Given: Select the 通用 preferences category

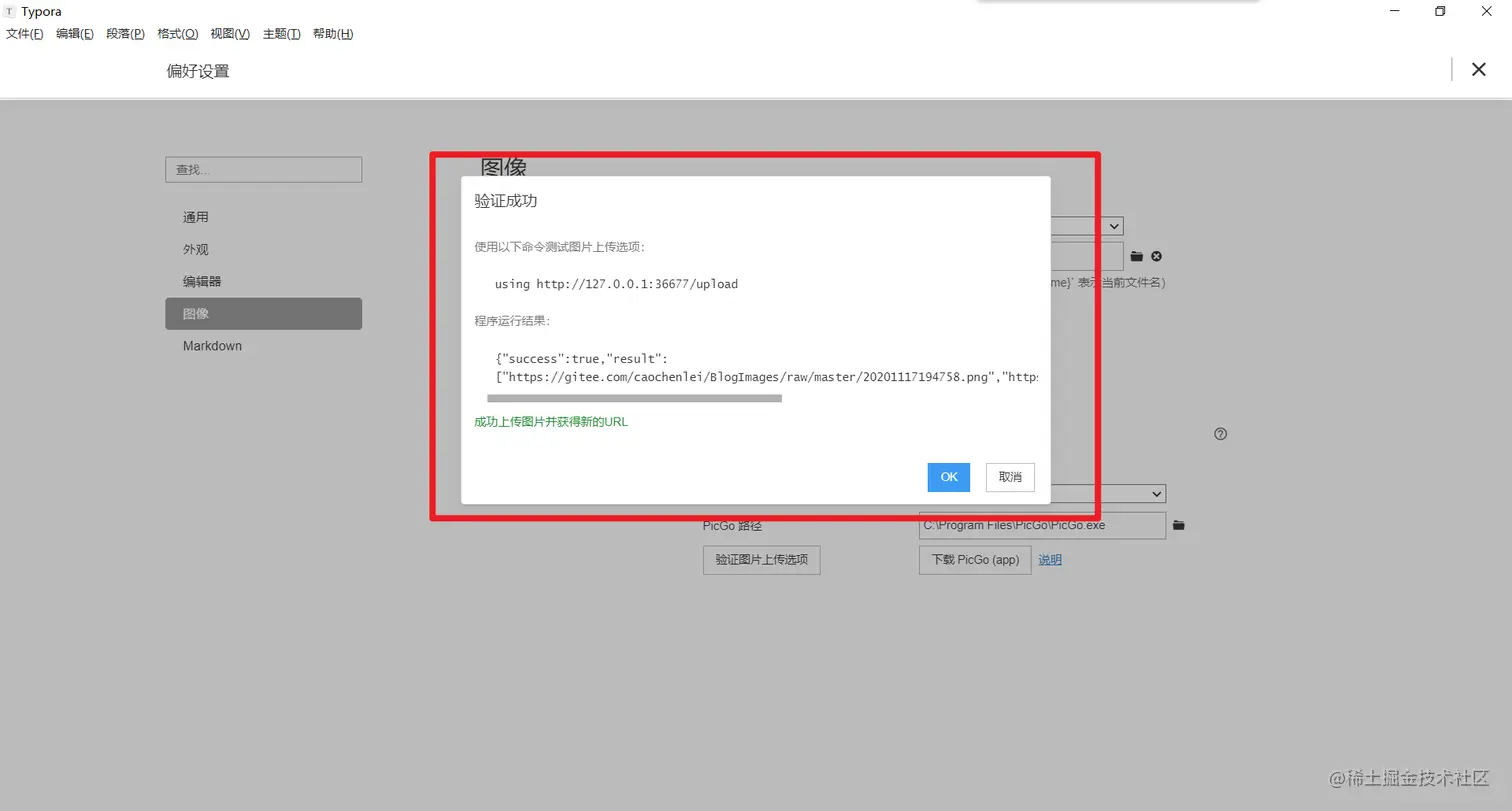Looking at the screenshot, I should click(263, 217).
